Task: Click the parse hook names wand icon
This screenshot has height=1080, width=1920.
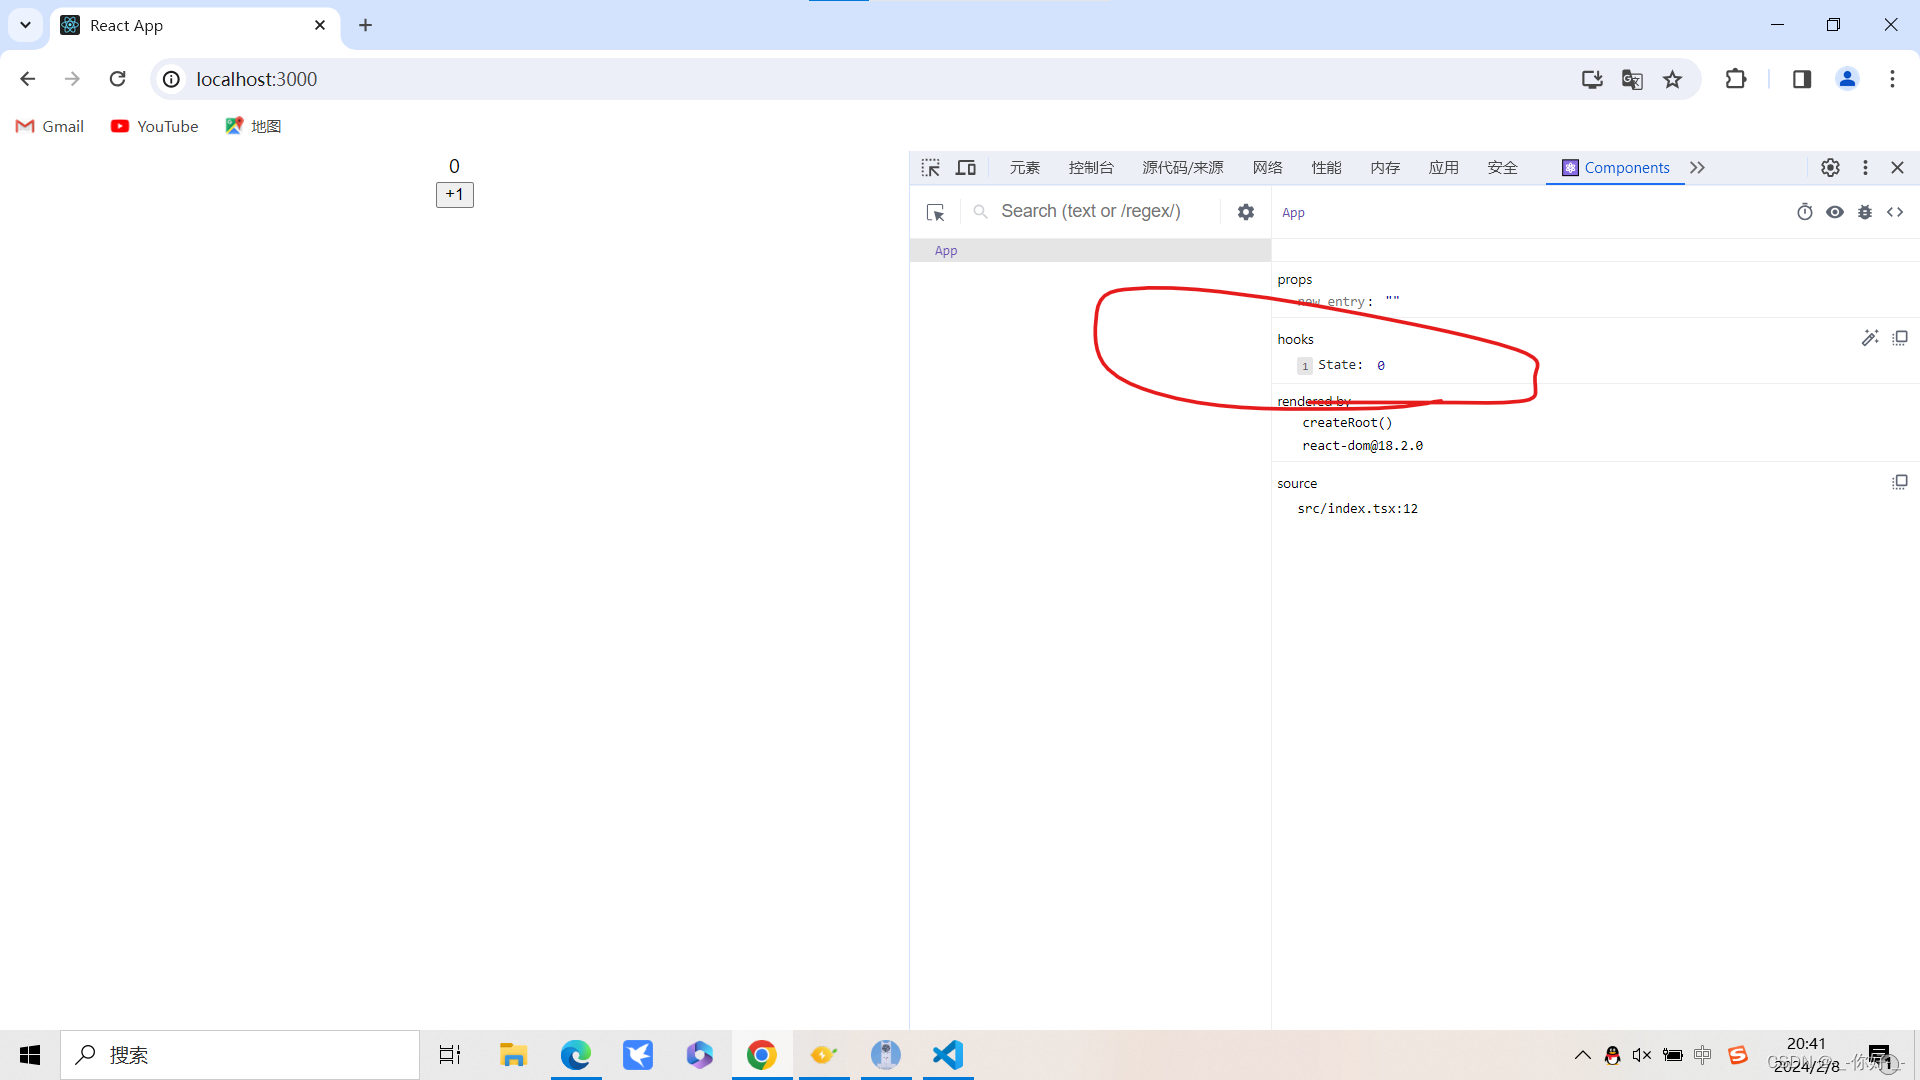Action: (x=1870, y=338)
